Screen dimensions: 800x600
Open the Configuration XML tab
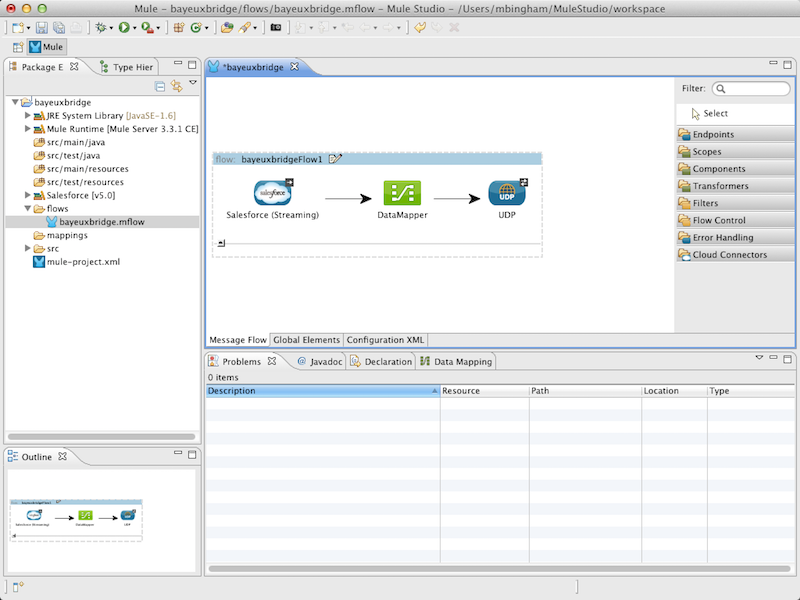click(385, 340)
